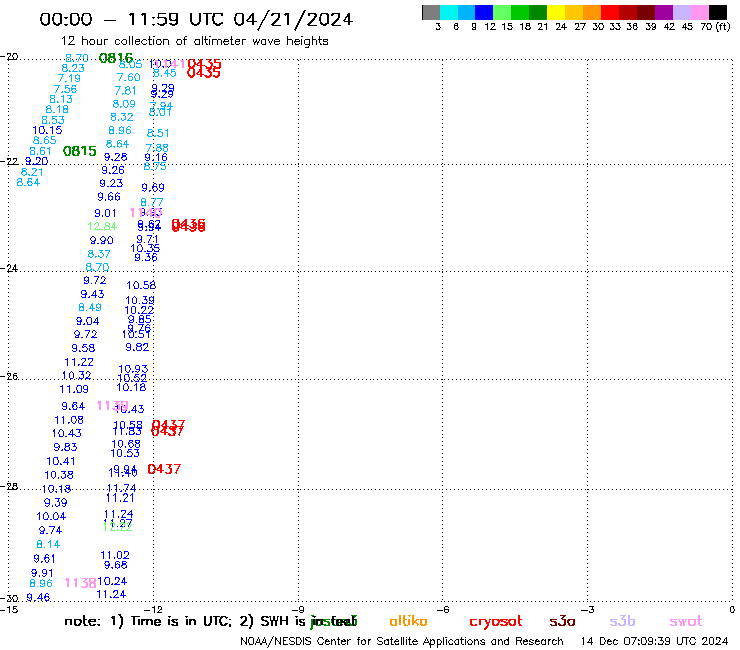Click the s3a satellite legend label
This screenshot has width=740, height=650.
562,621
